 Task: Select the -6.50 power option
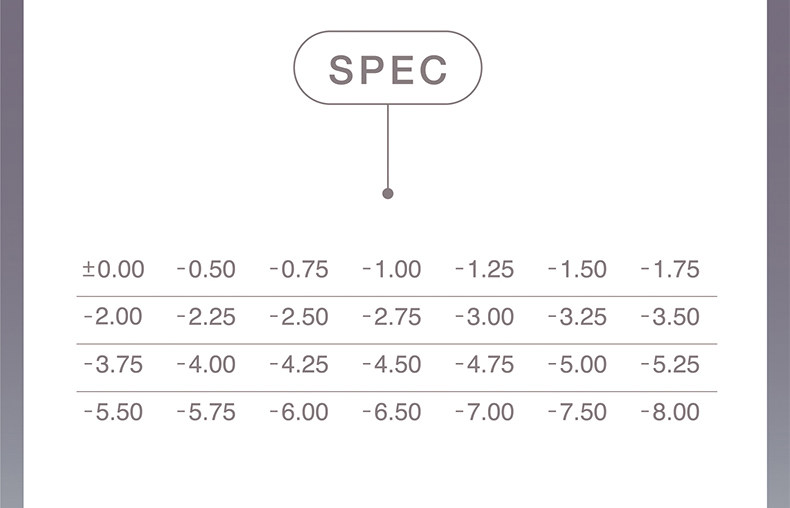click(392, 412)
